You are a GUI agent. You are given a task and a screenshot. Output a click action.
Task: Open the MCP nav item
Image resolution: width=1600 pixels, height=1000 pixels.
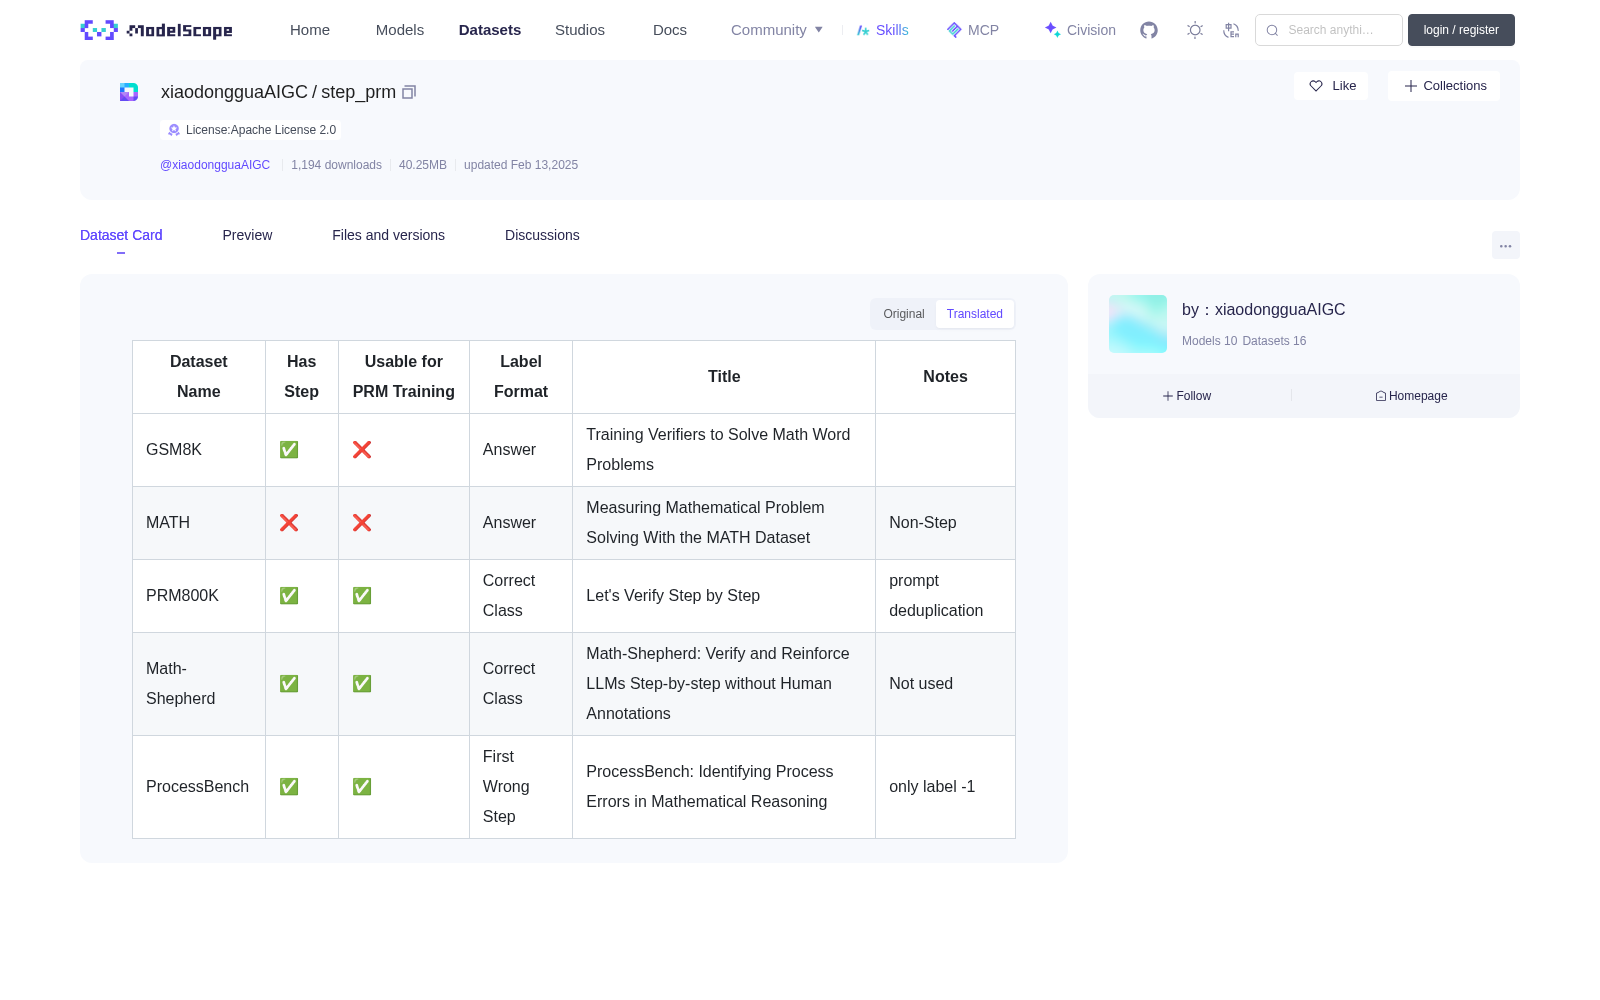click(973, 30)
